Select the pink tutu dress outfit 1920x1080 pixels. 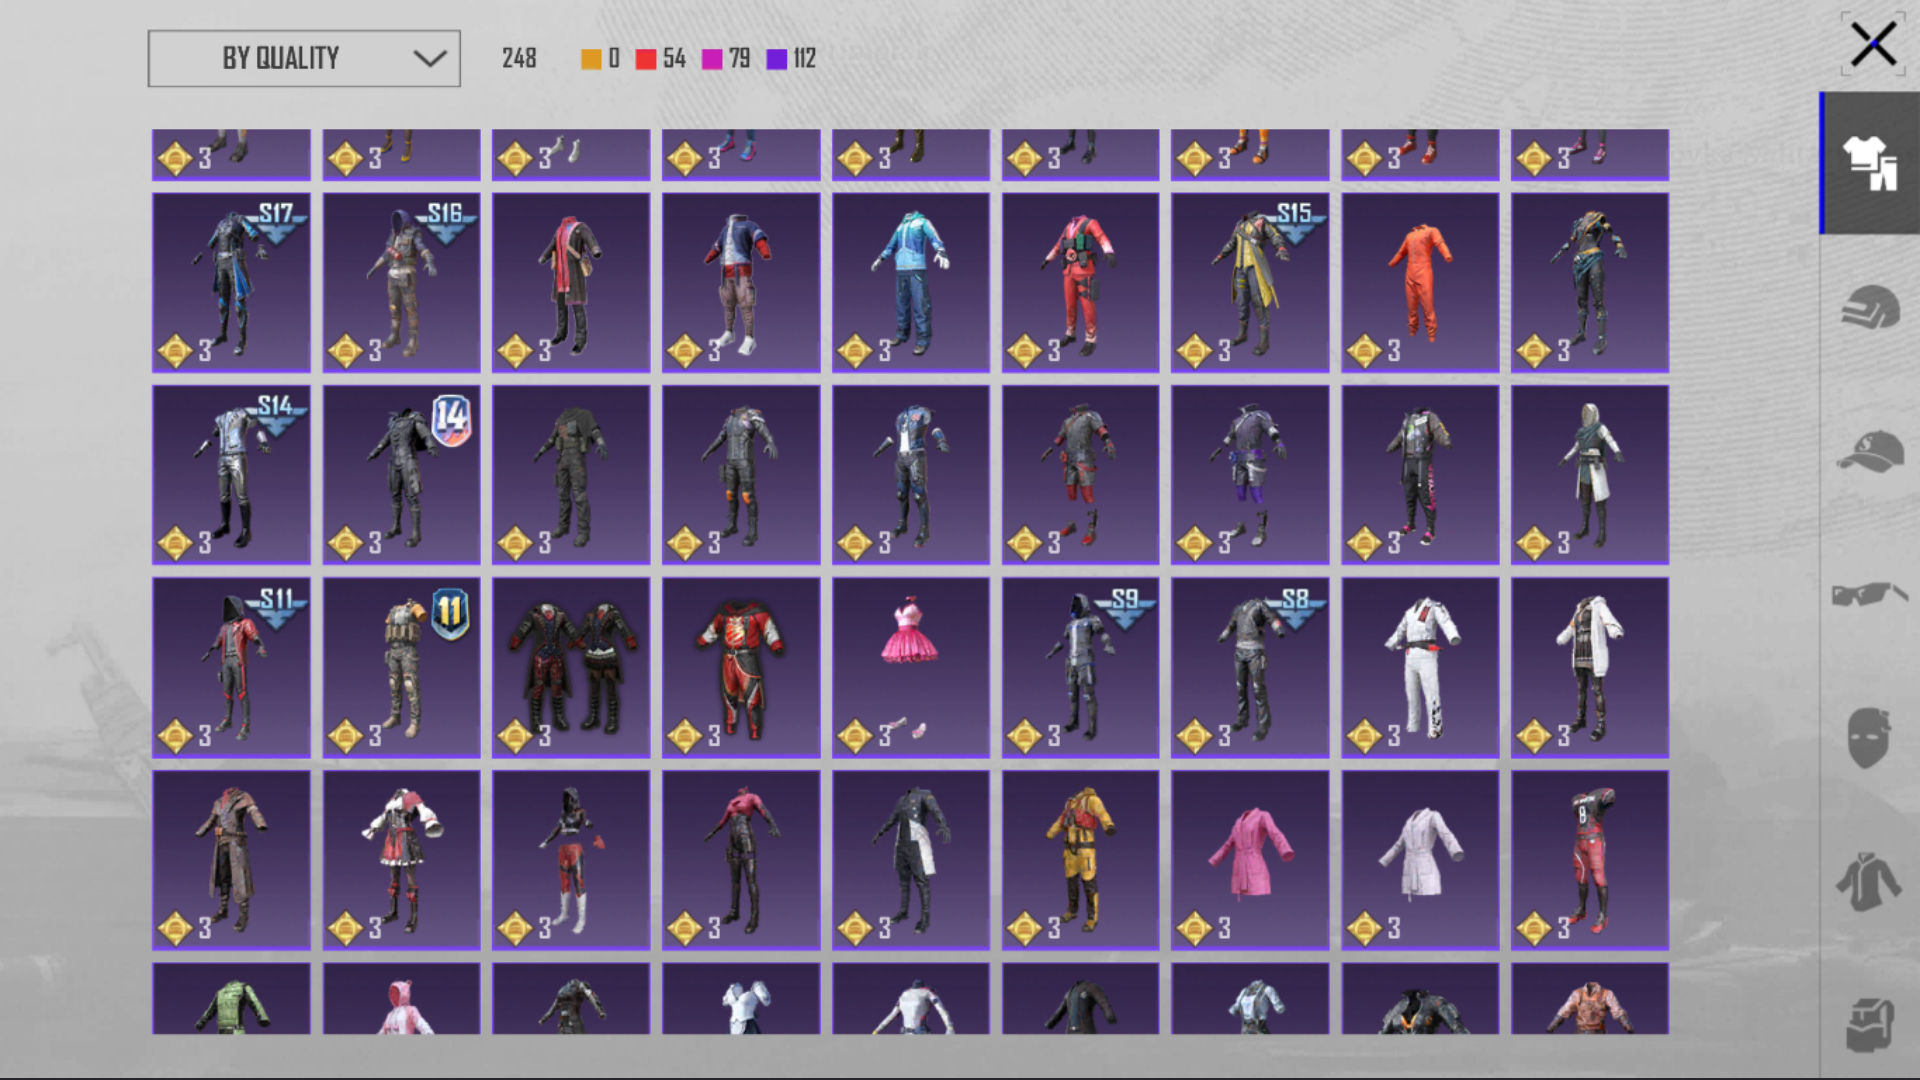tap(911, 667)
